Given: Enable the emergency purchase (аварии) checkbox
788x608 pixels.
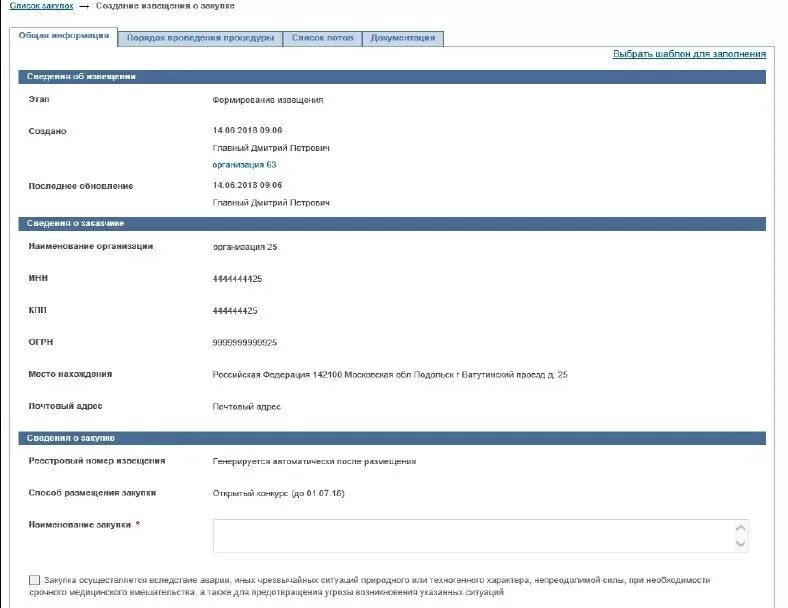Looking at the screenshot, I should pyautogui.click(x=34, y=580).
